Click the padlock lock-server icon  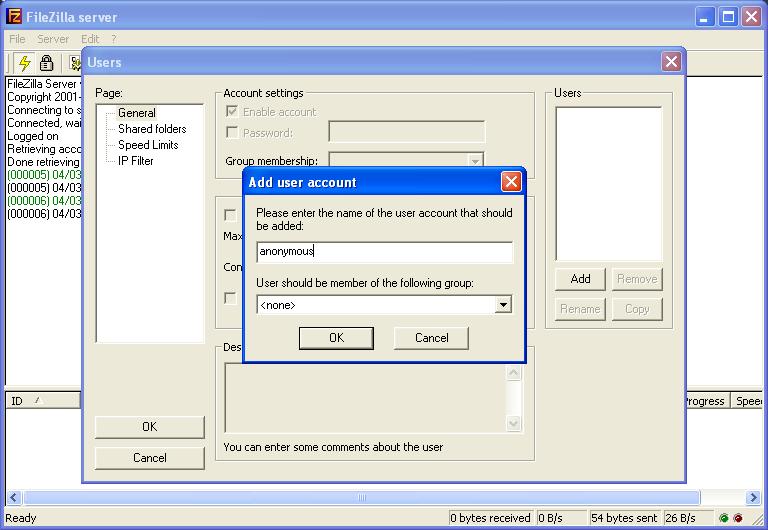(47, 63)
